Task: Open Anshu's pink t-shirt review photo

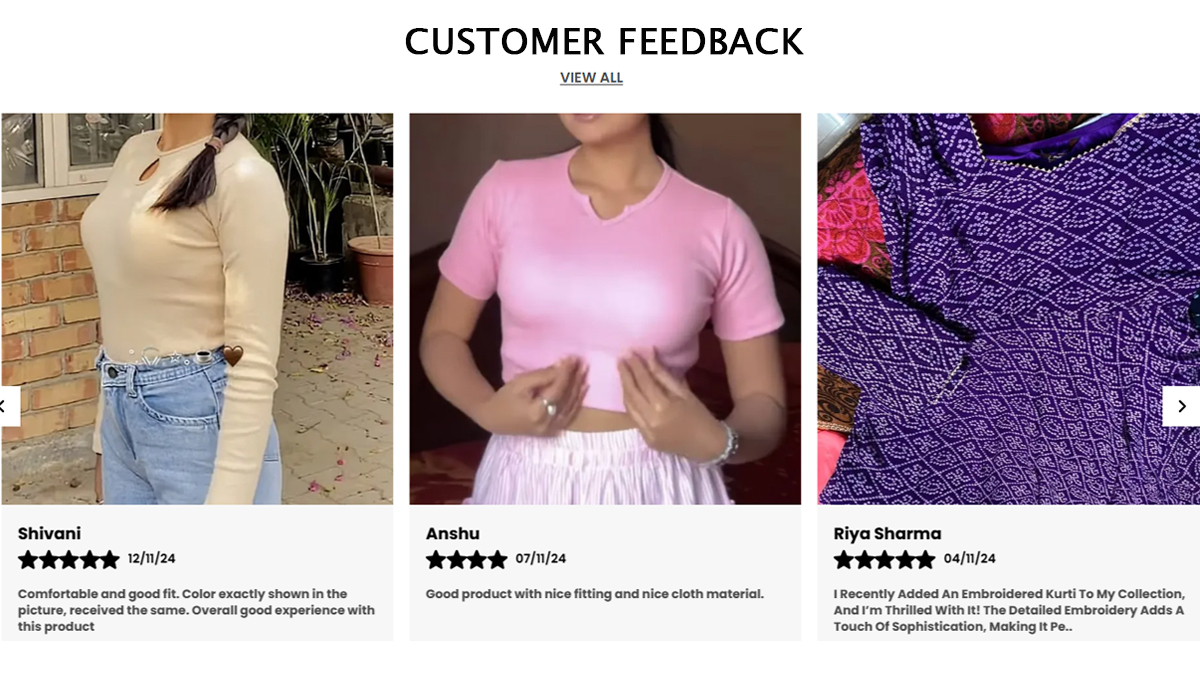Action: 605,308
